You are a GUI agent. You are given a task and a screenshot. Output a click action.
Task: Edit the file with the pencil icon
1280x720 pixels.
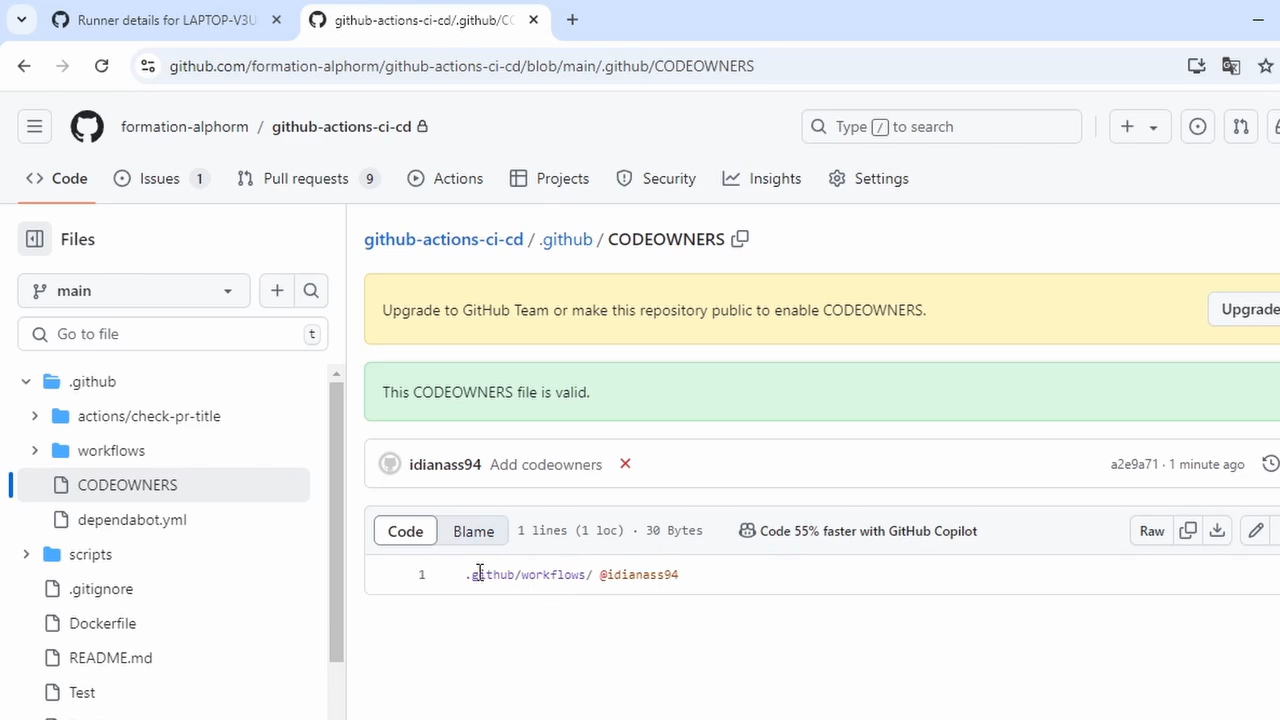pos(1255,531)
